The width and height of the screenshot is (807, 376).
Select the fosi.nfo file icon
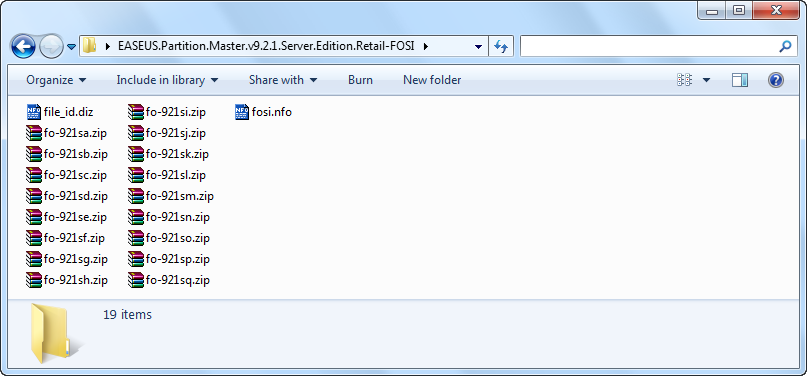click(x=241, y=112)
